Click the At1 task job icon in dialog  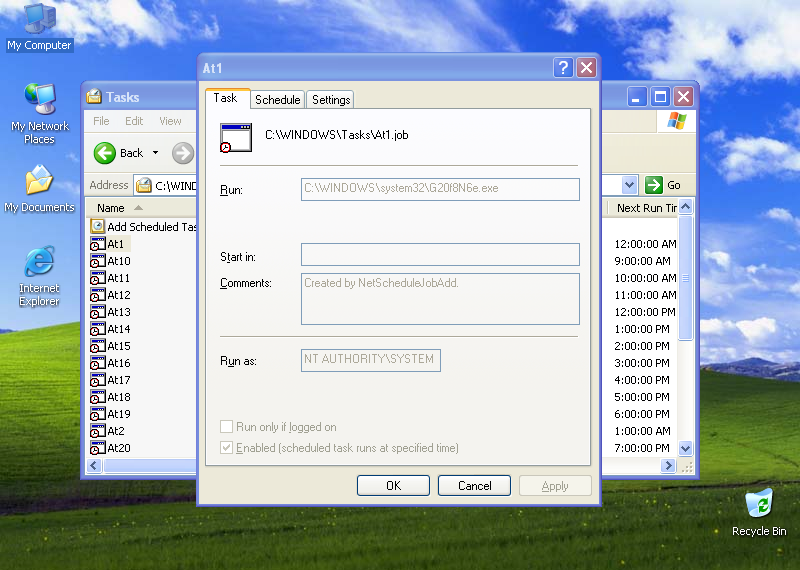[x=236, y=137]
